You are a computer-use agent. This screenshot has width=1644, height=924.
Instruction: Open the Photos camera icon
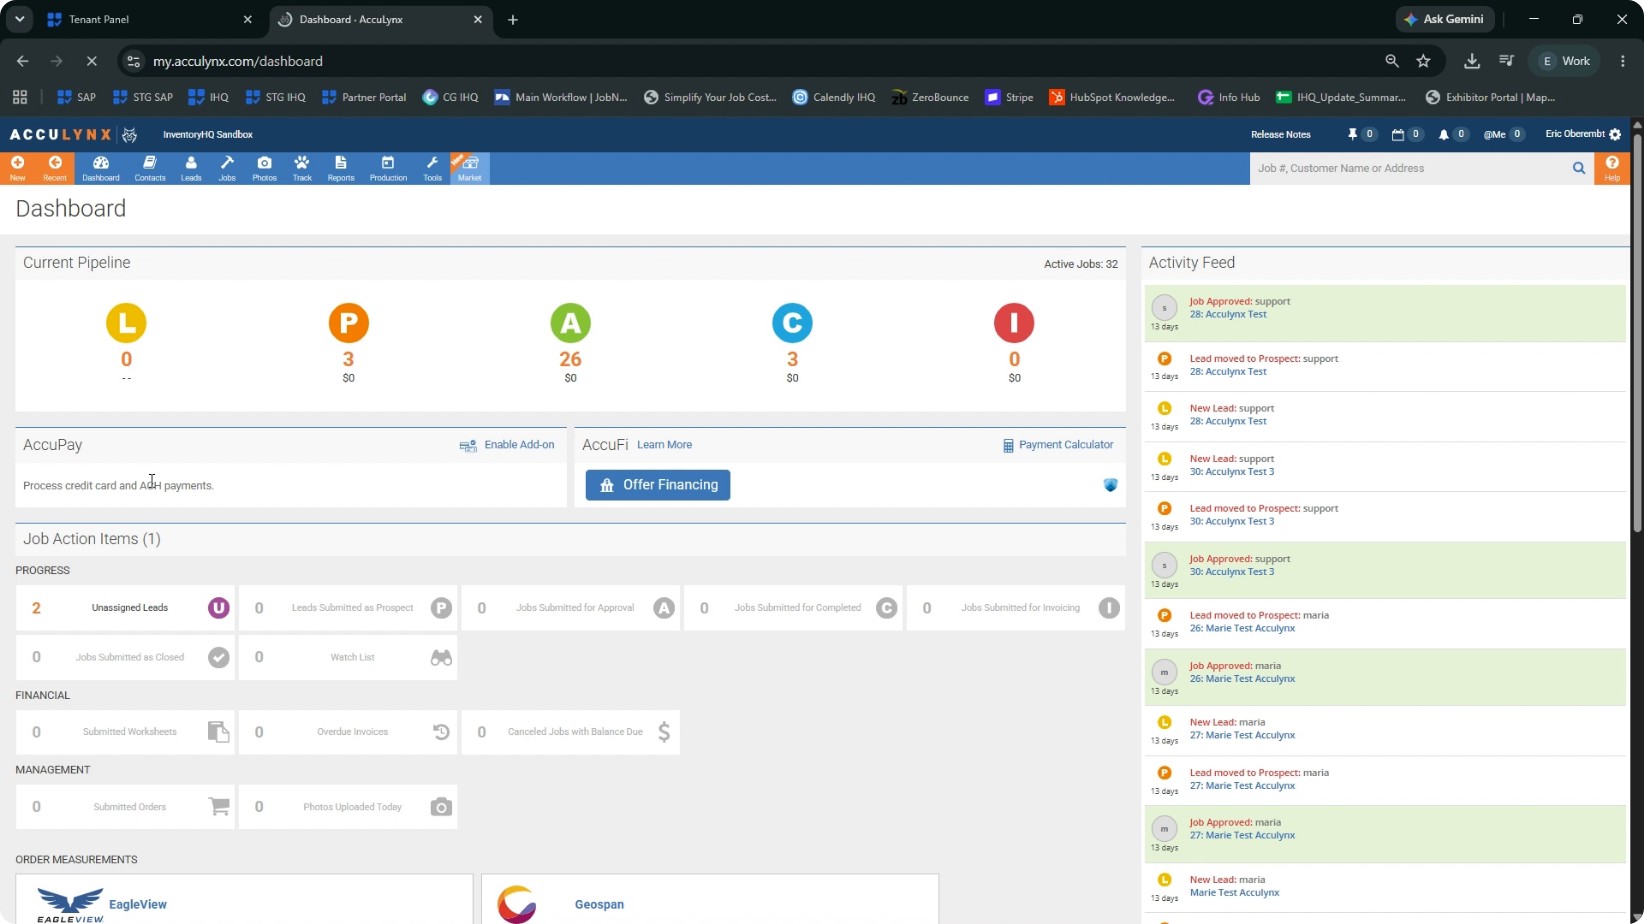click(264, 168)
